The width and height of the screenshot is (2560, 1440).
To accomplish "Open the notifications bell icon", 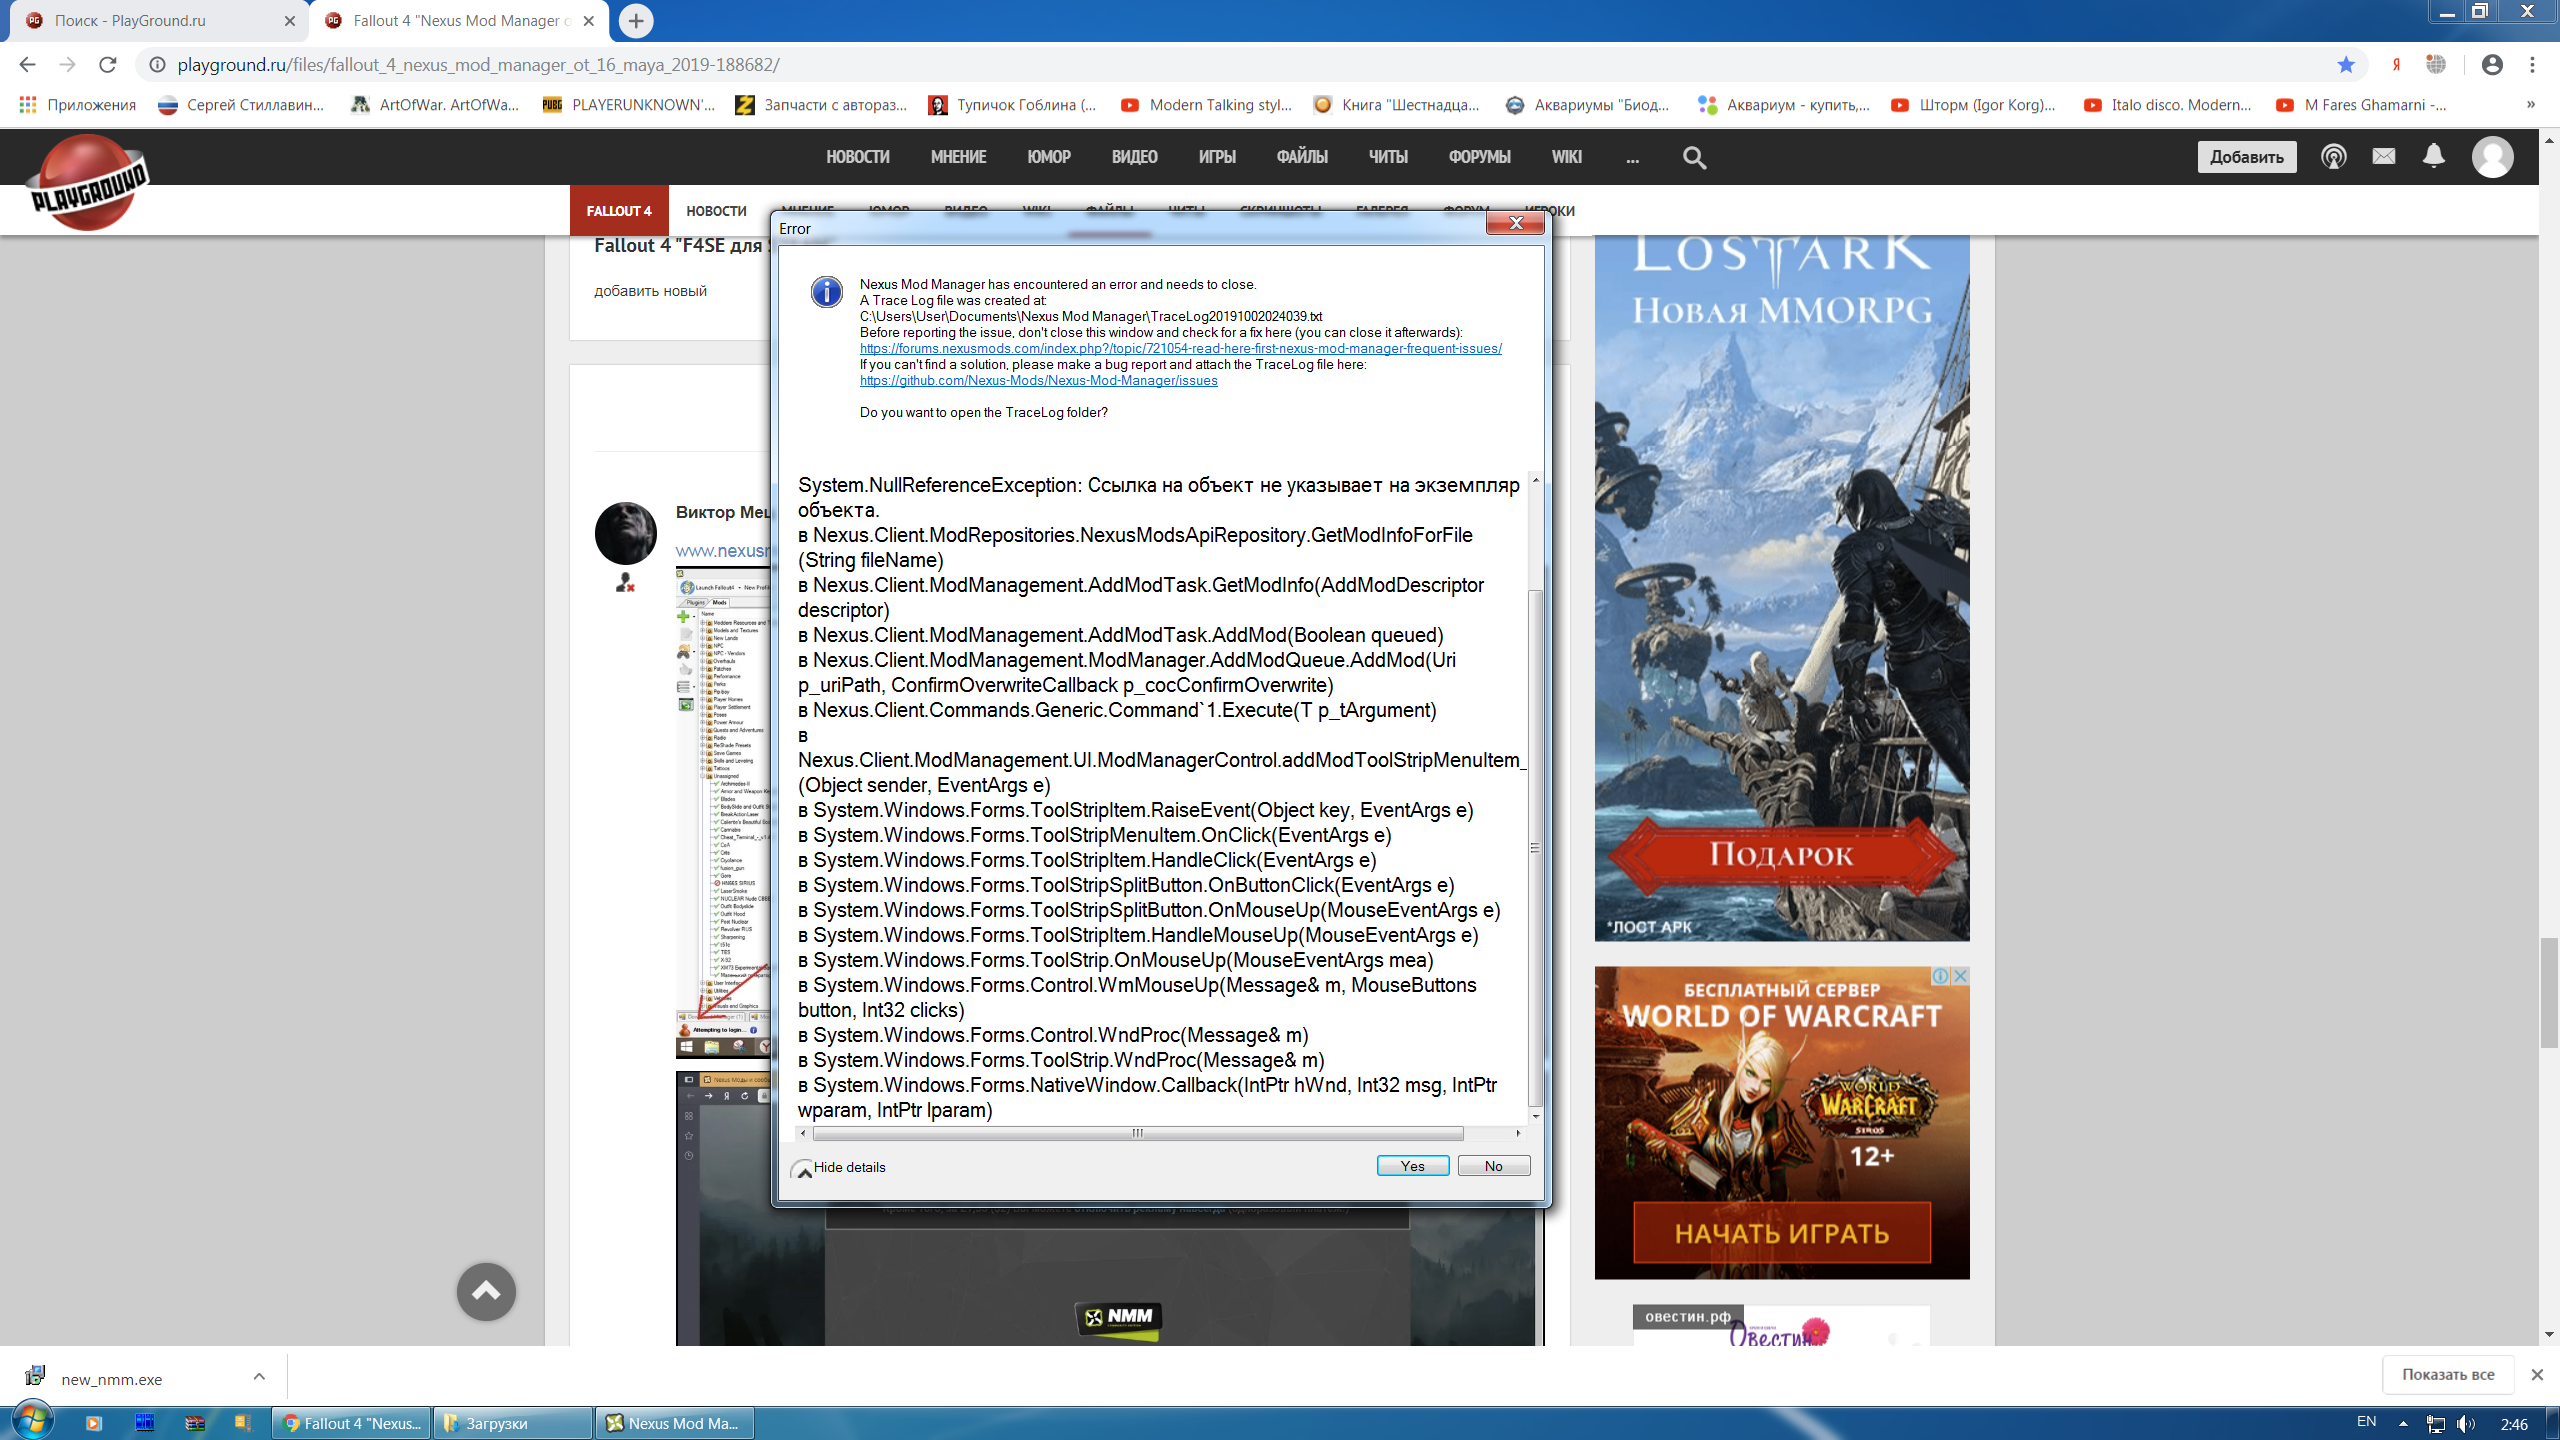I will pyautogui.click(x=2434, y=156).
